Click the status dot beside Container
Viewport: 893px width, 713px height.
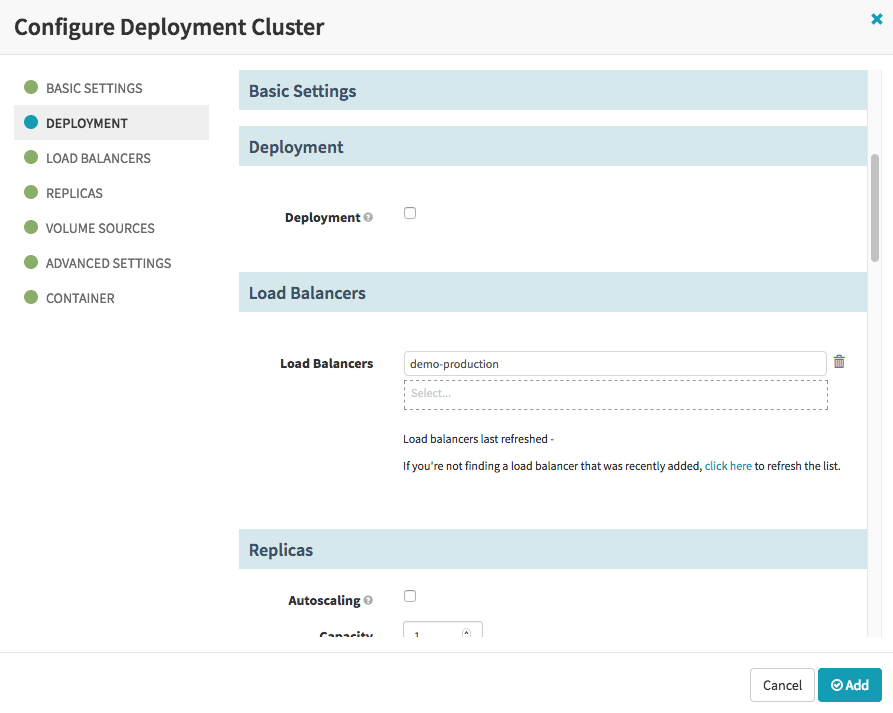pos(31,298)
